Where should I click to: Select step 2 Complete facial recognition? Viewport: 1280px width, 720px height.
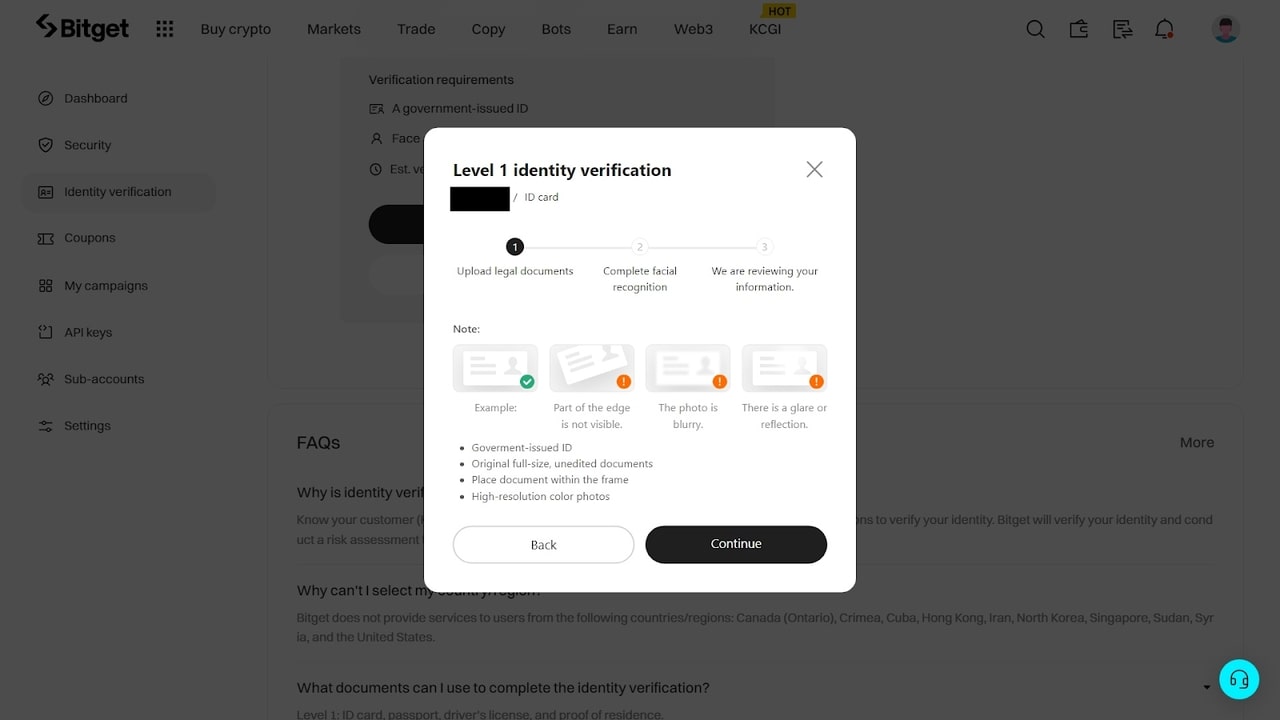(x=640, y=246)
